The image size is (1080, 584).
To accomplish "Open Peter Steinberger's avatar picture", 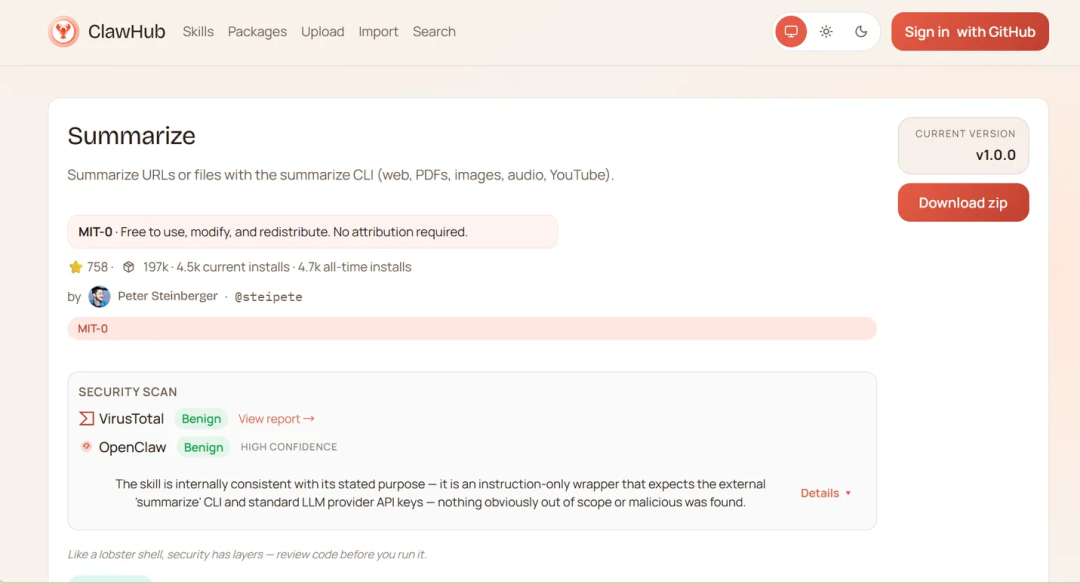I will click(99, 297).
